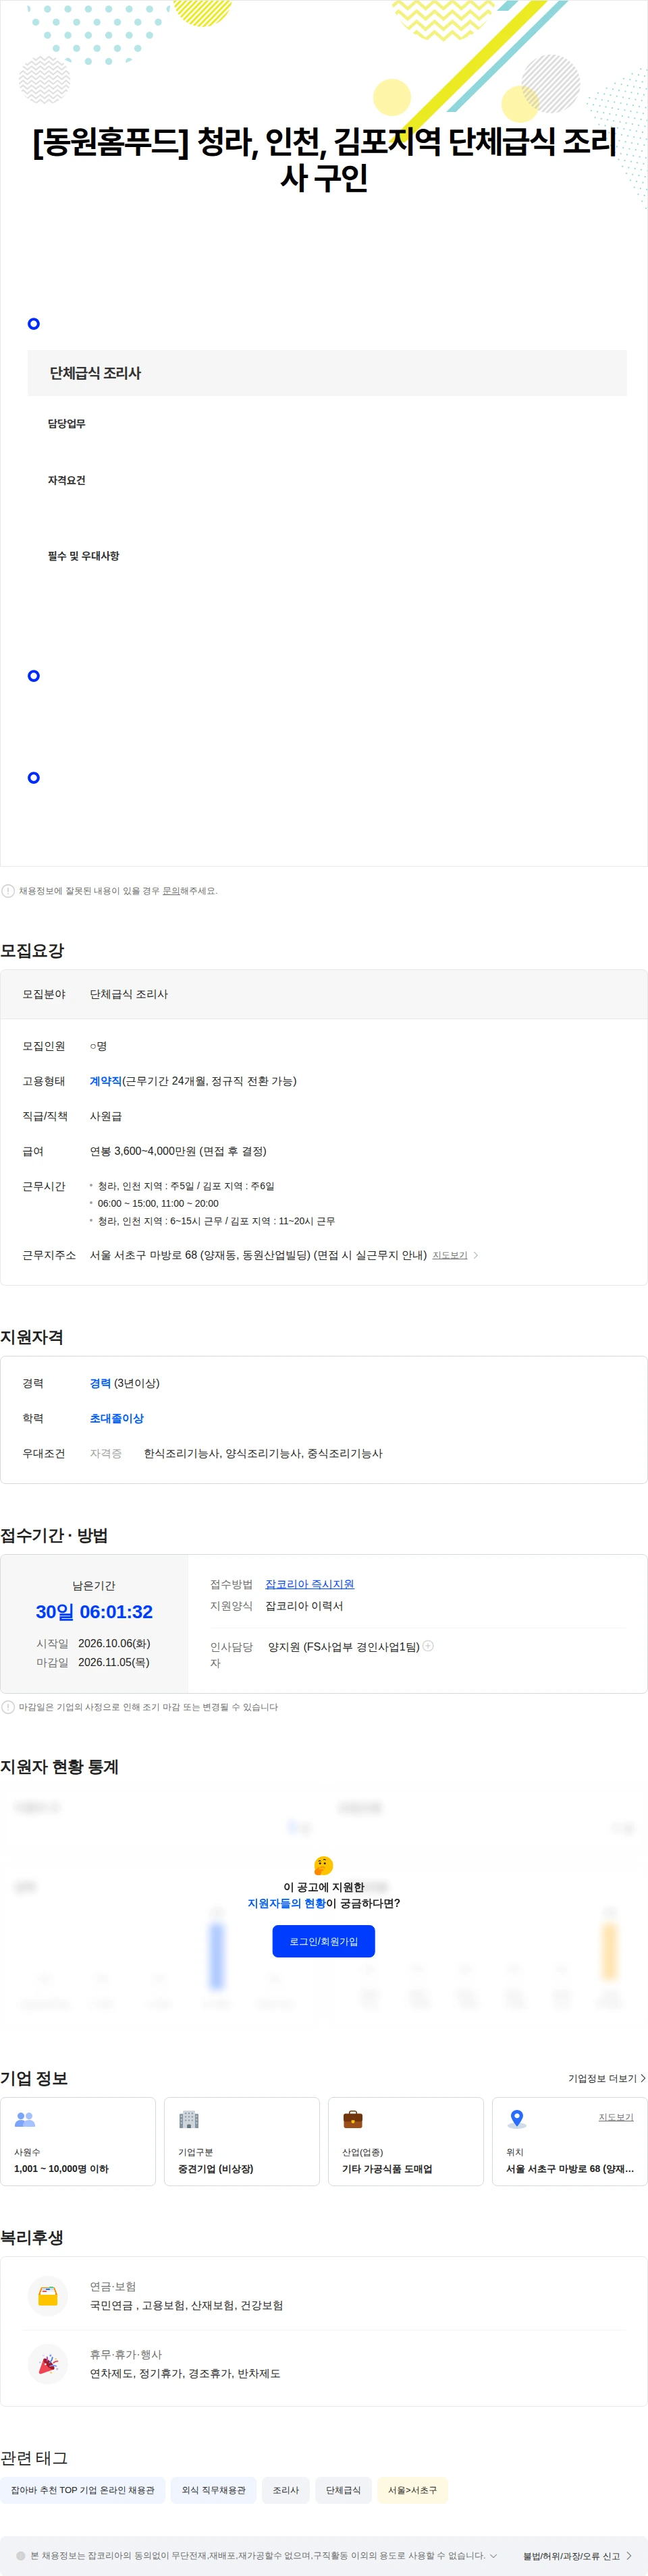
Task: Select tag 잡아바 추천 TOP 기업 온라인 채용관
Action: pos(82,2490)
